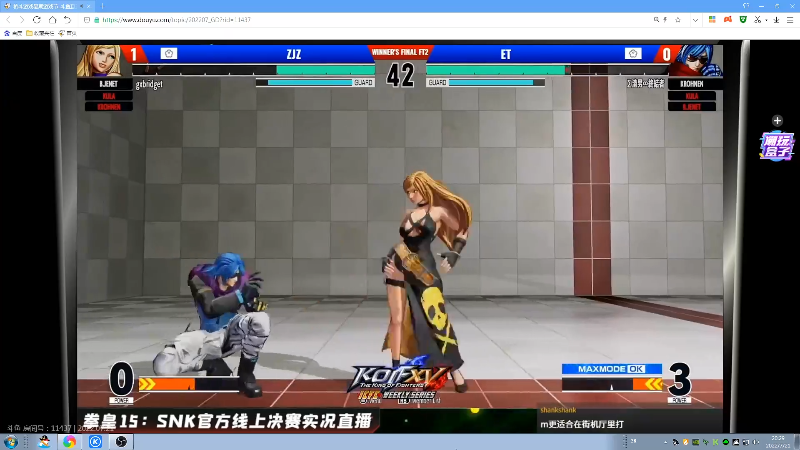
Task: Click the undo/restore closed tab arrow icon
Action: [67, 20]
